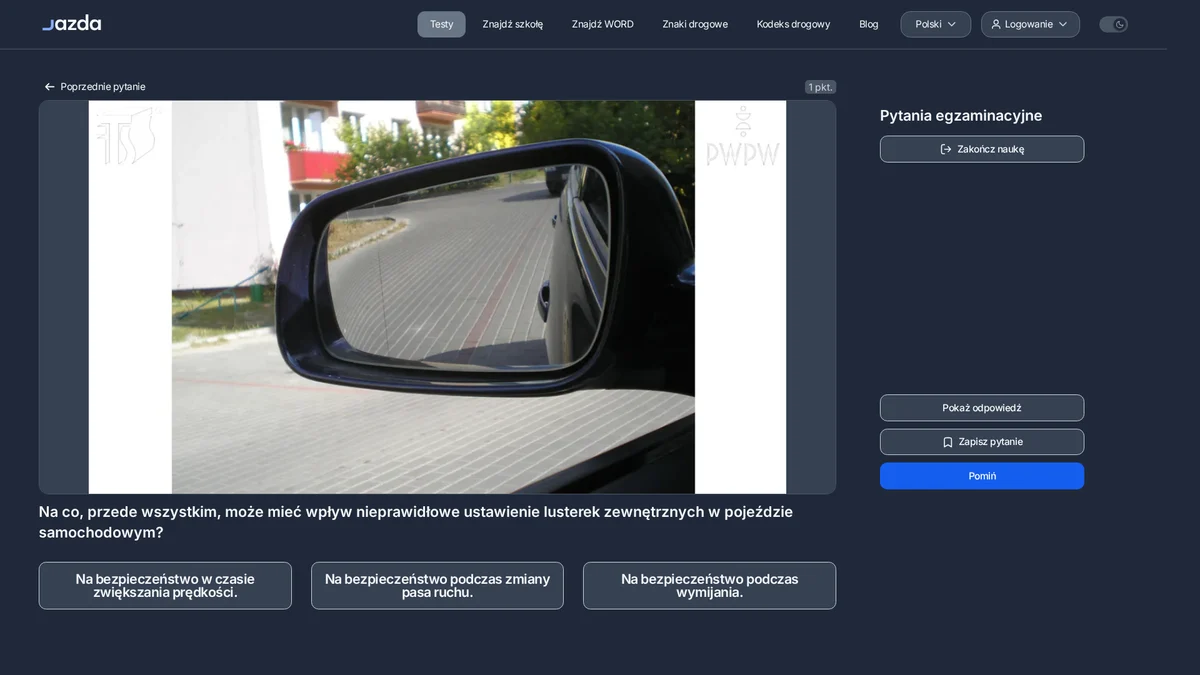Select answer about zmiany pasa ruchu

coord(437,586)
